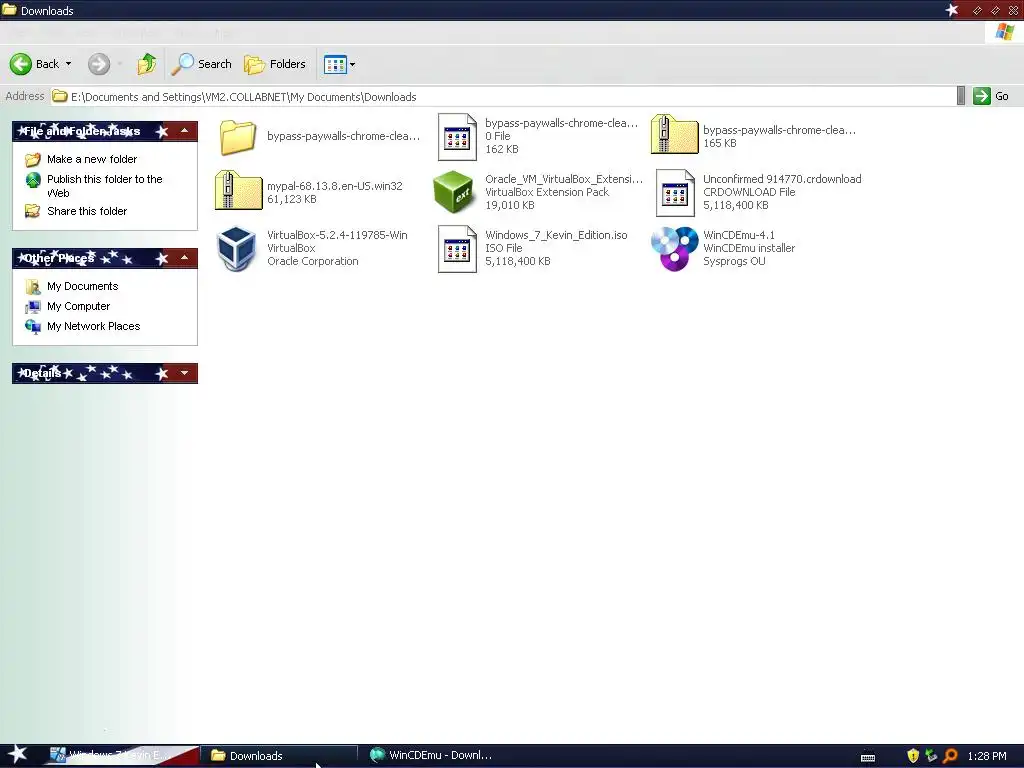Image resolution: width=1024 pixels, height=768 pixels.
Task: Select the VirtualBox-5.2.4 installer icon
Action: pos(236,248)
